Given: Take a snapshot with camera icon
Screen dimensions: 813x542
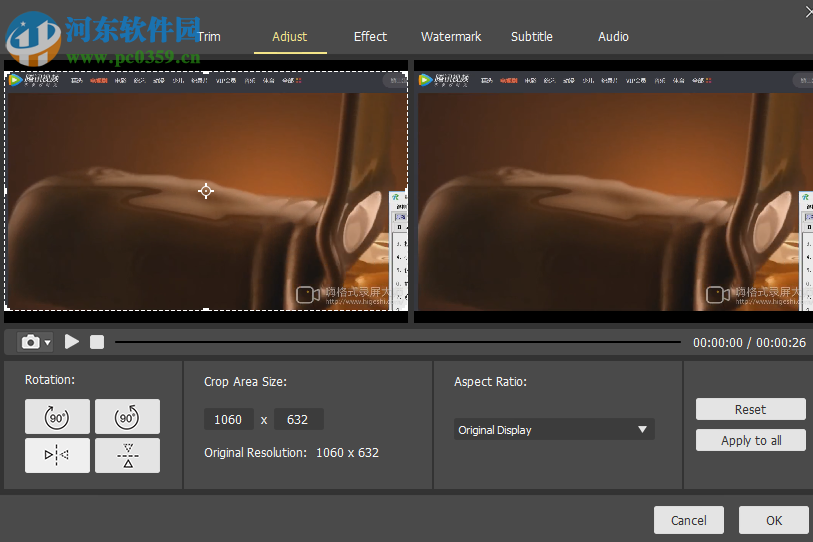Looking at the screenshot, I should pyautogui.click(x=31, y=342).
